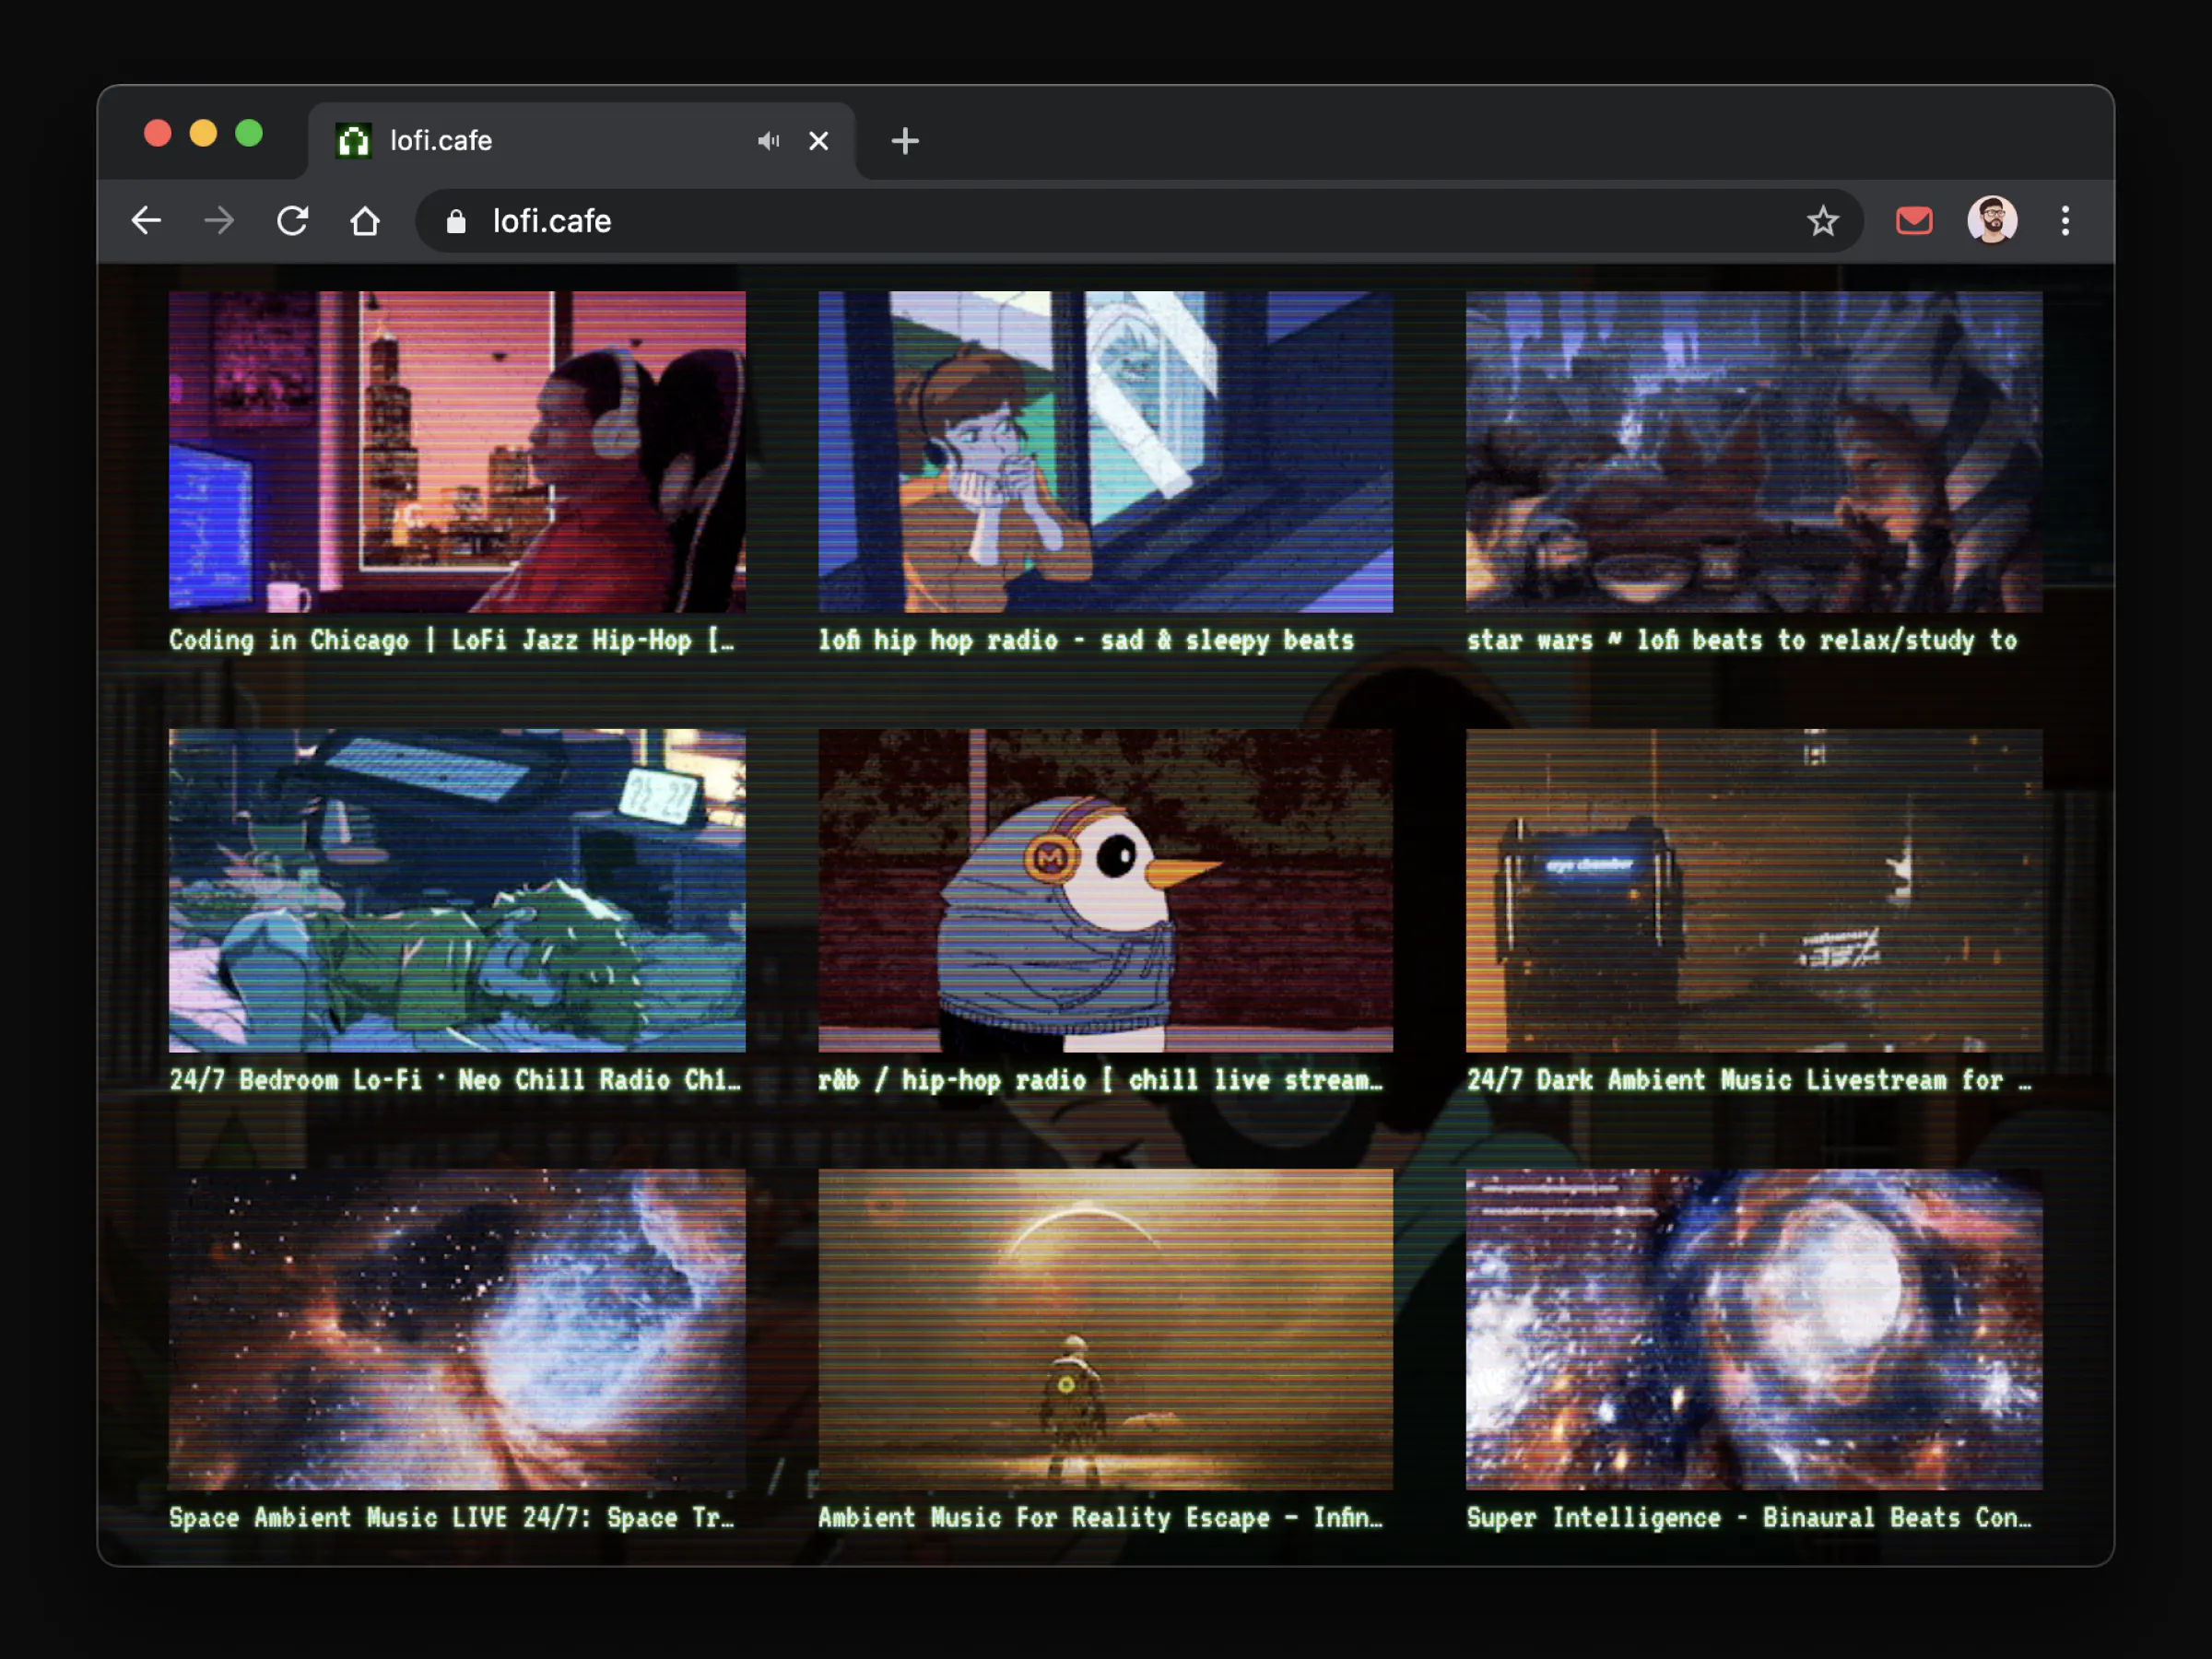Open 'Coding in Chicago | LoFi Jazz Hip-Hop' title
Screen dimensions: 2212x1659
point(452,640)
